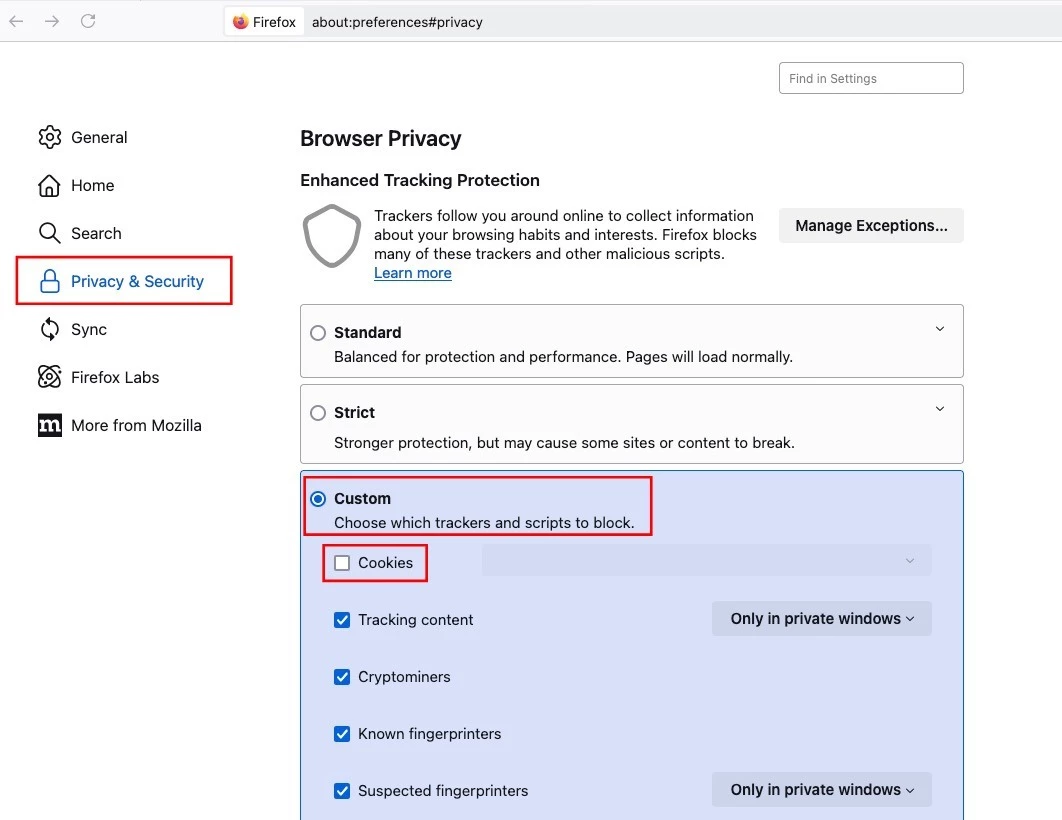Enable the Cookies checkbox
The image size is (1062, 820).
pos(342,563)
